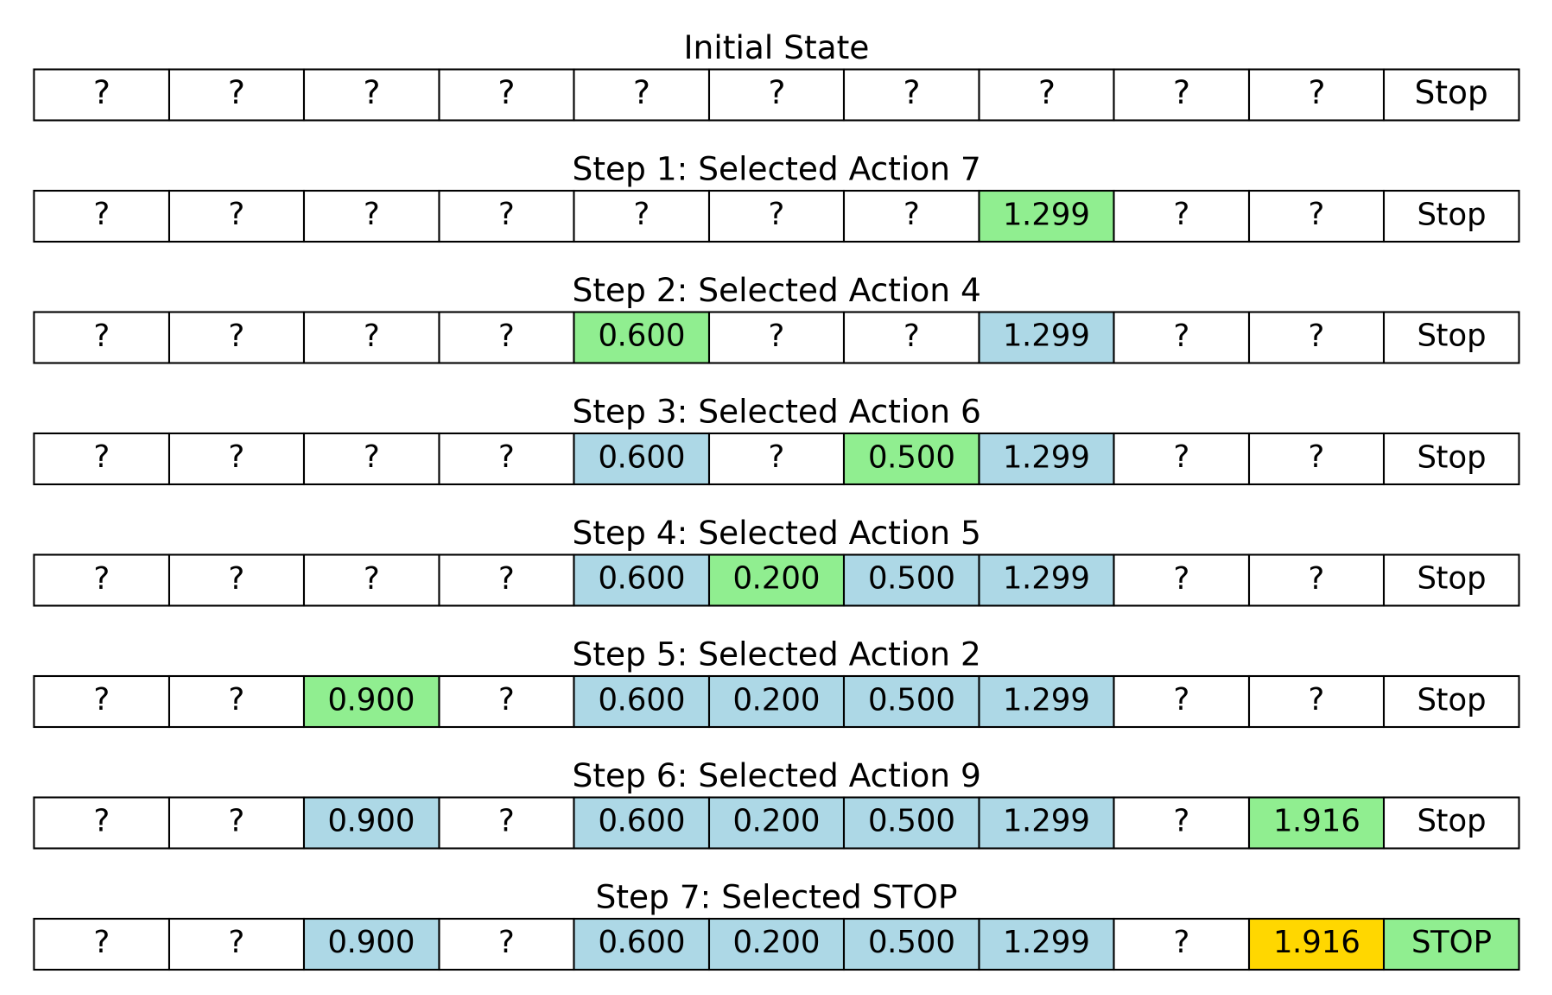Click the green STOP cell in Step 7
1552x995 pixels.
[1450, 943]
